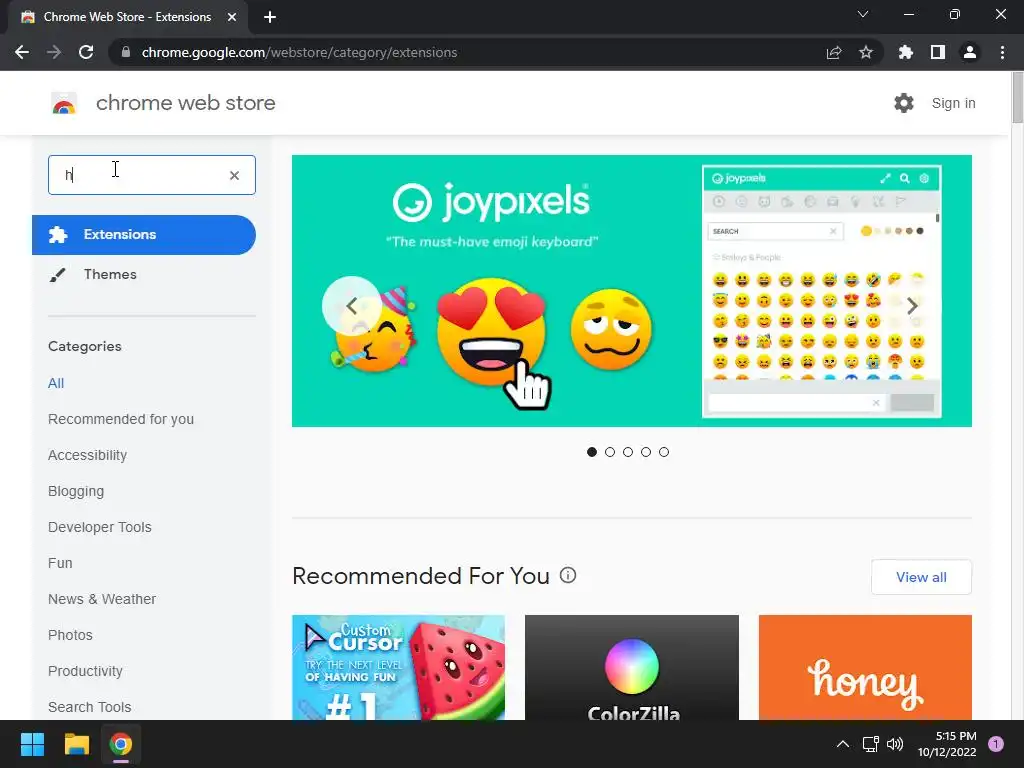Viewport: 1024px width, 768px height.
Task: Open the Custom Cursor extension card
Action: click(398, 667)
